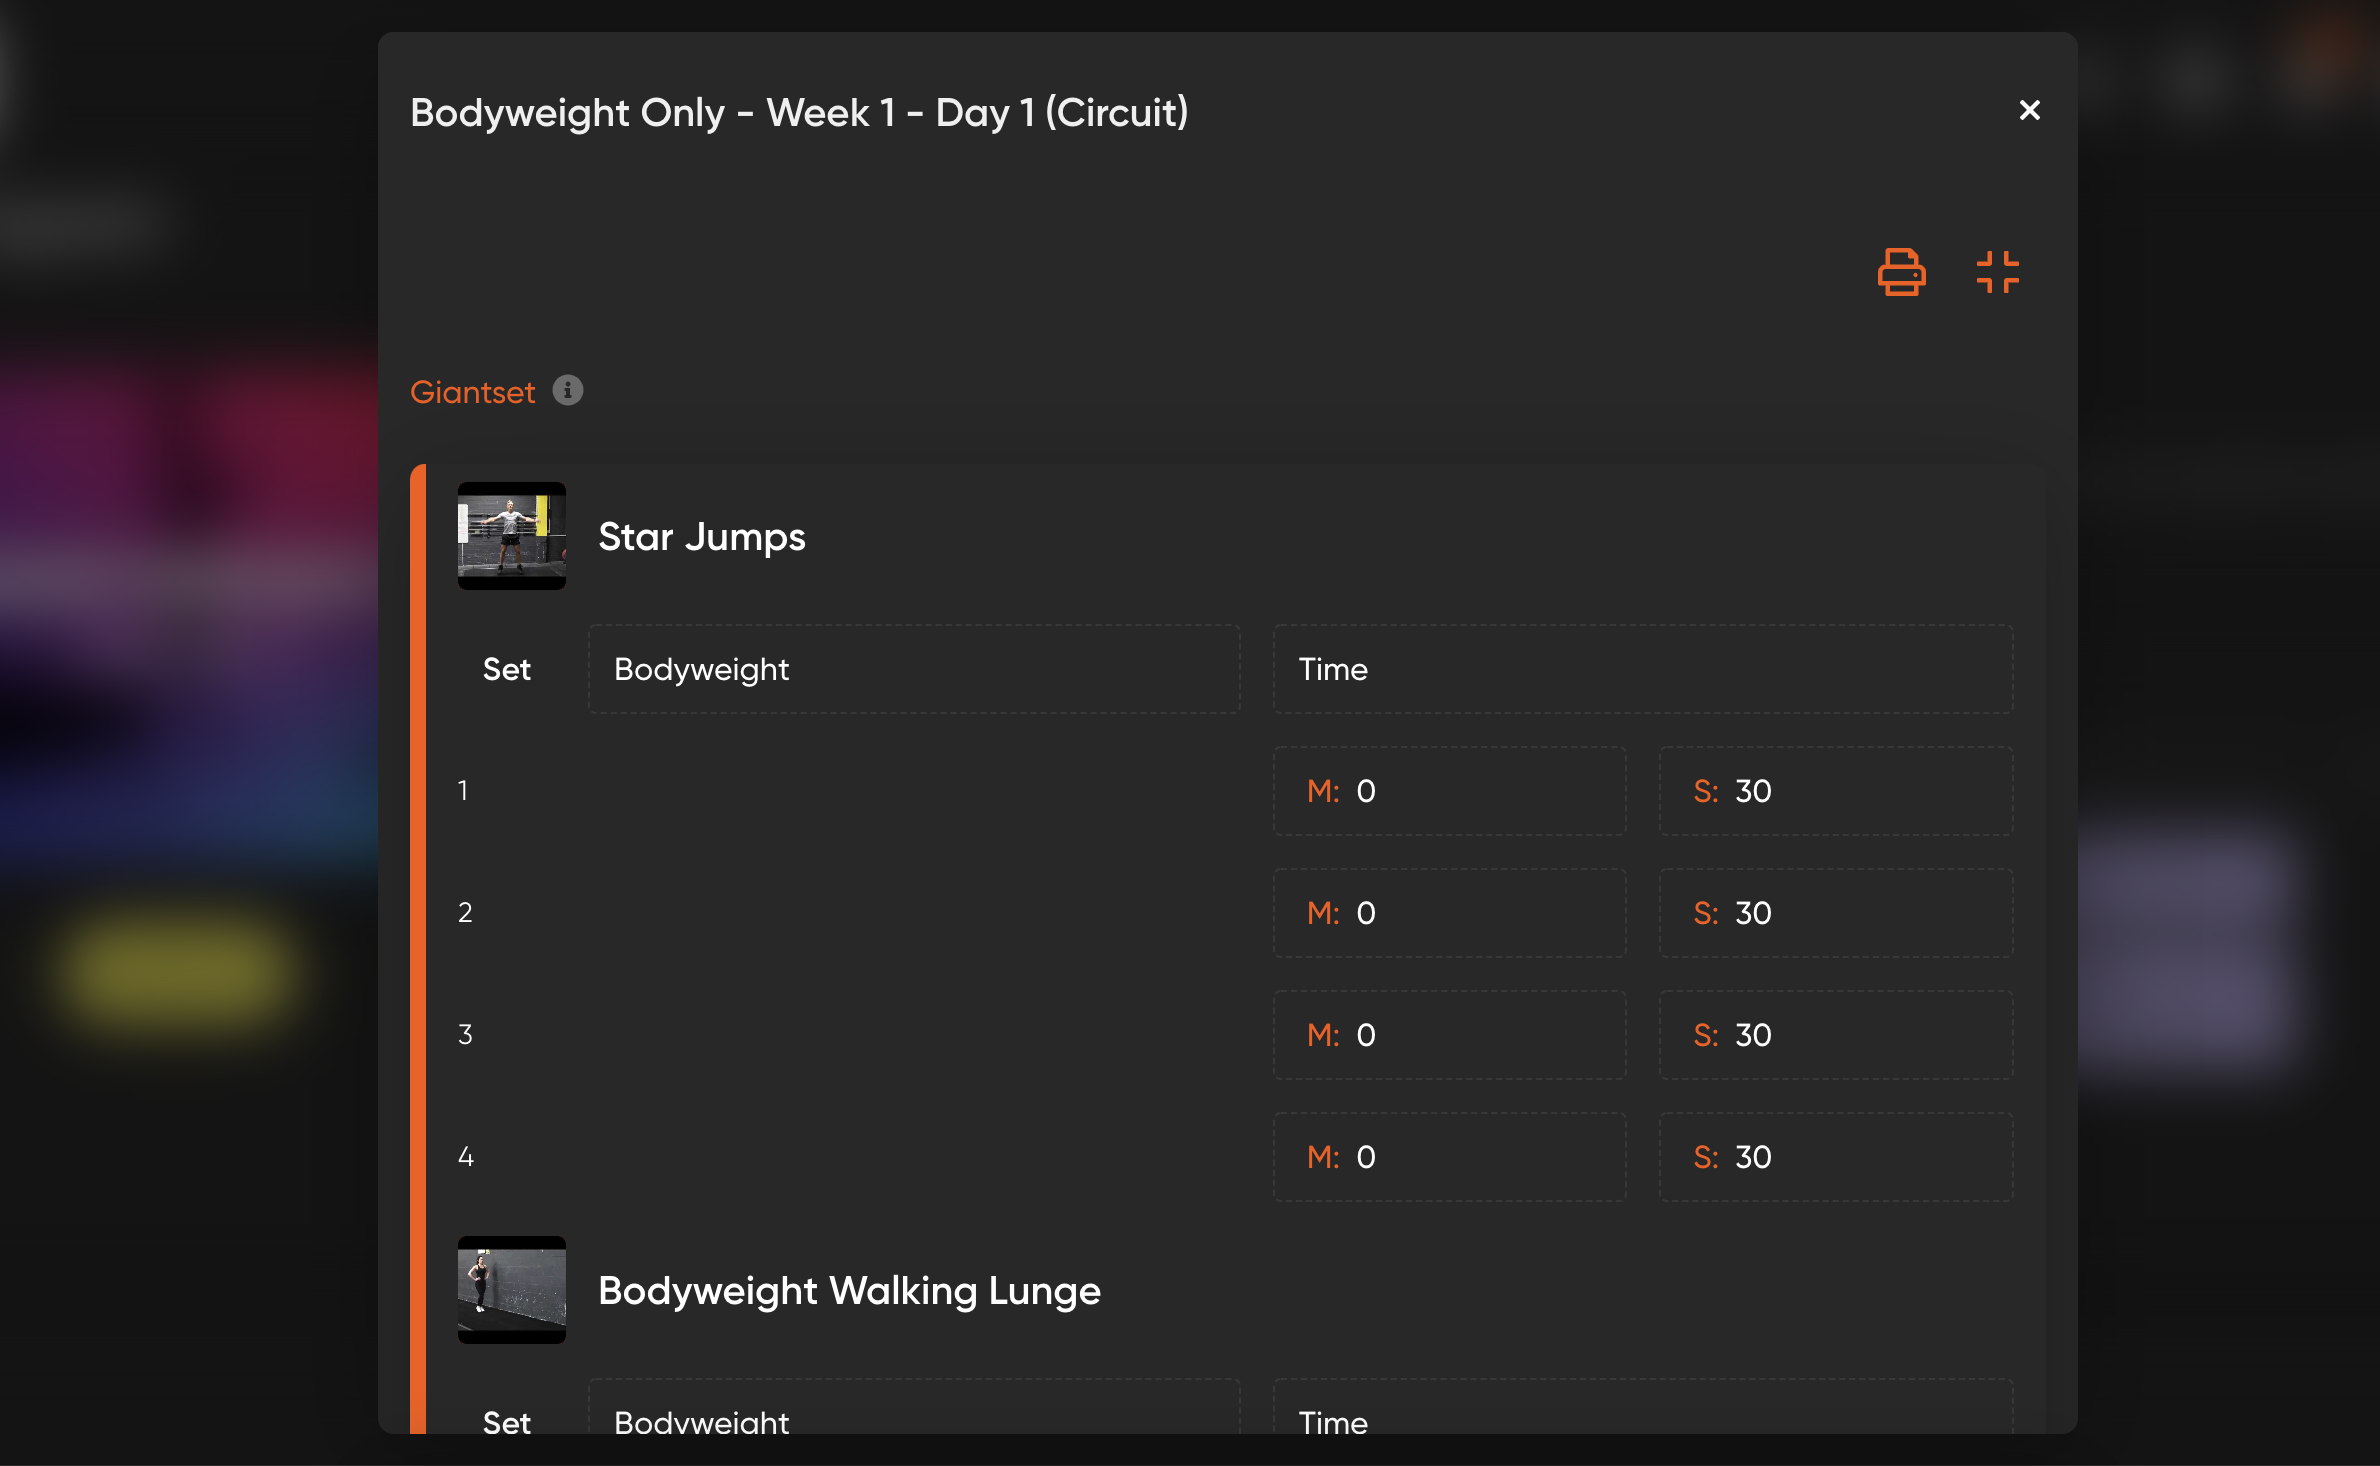Click the collapse fullscreen icon
This screenshot has height=1466, width=2380.
pyautogui.click(x=1998, y=272)
